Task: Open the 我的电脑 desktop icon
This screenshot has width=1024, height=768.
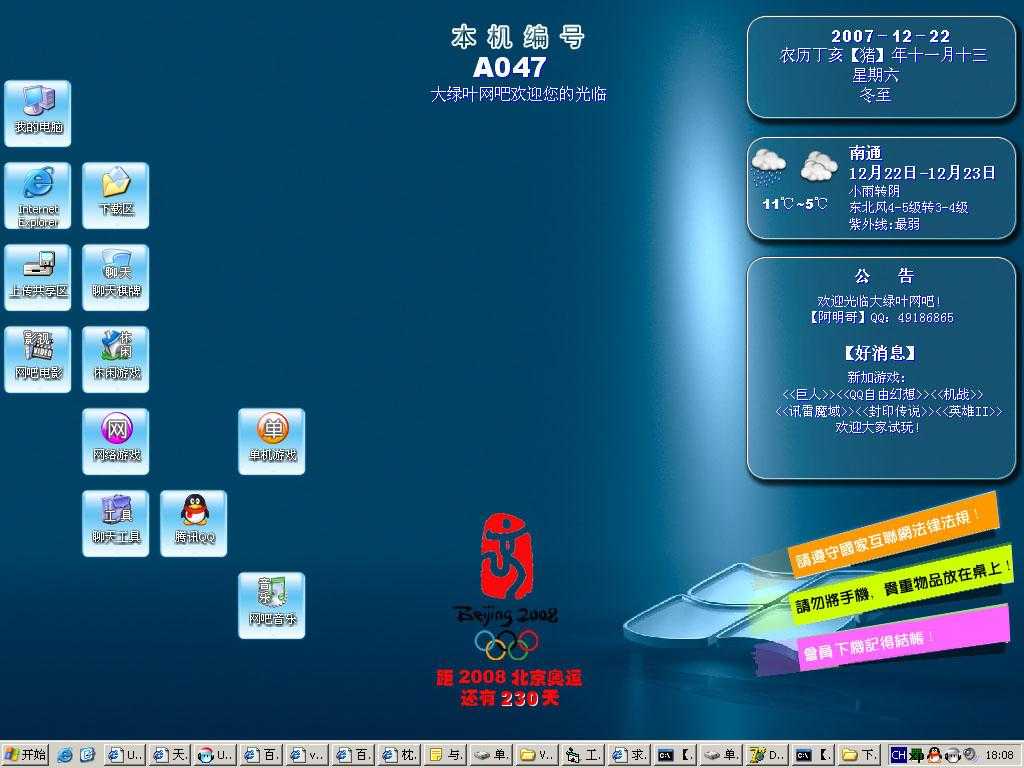Action: [38, 114]
